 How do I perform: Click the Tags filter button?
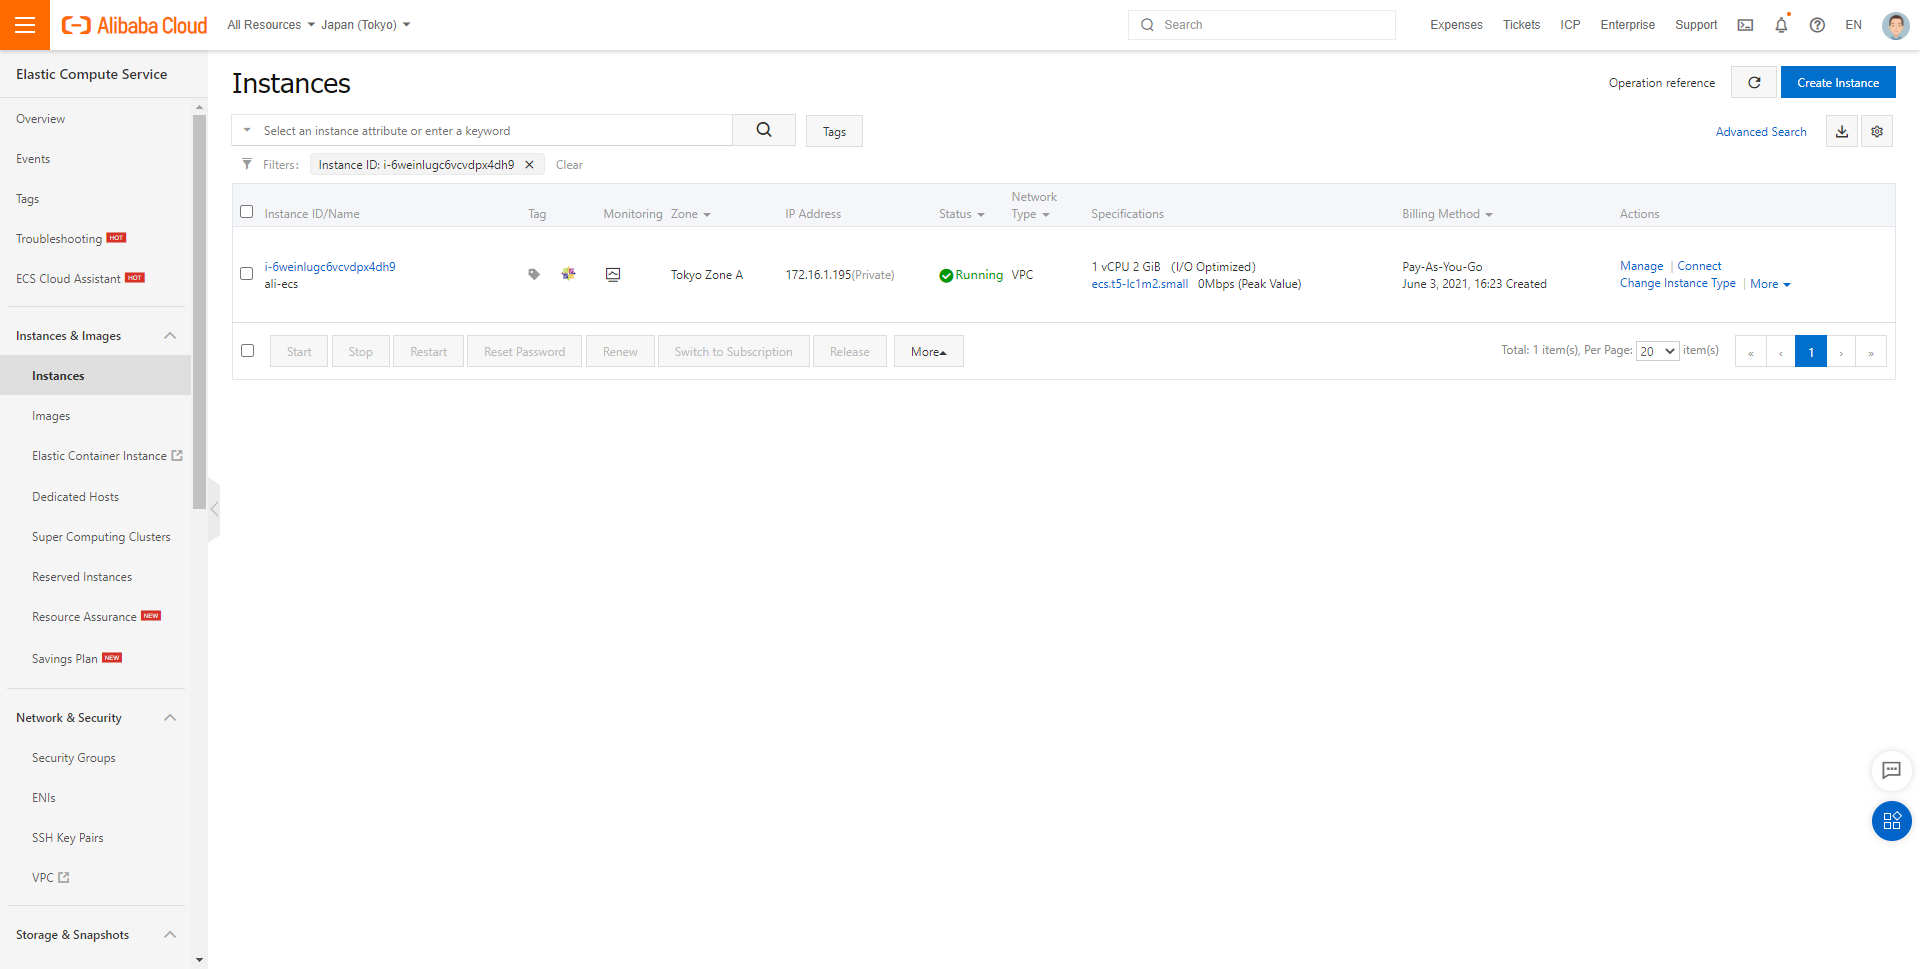834,131
